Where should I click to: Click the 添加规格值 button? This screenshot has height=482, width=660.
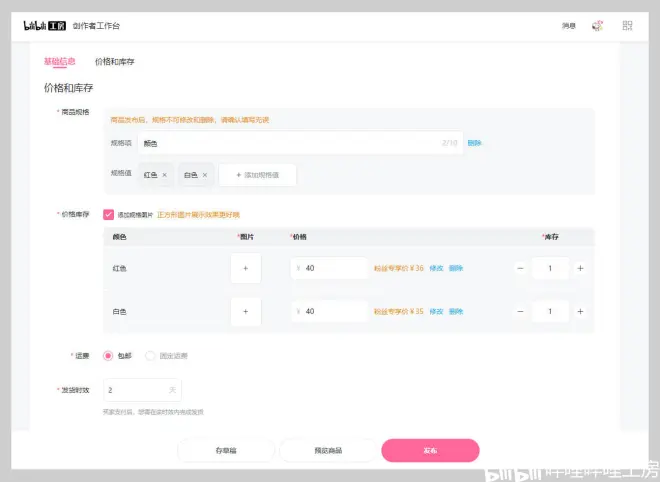coord(258,175)
